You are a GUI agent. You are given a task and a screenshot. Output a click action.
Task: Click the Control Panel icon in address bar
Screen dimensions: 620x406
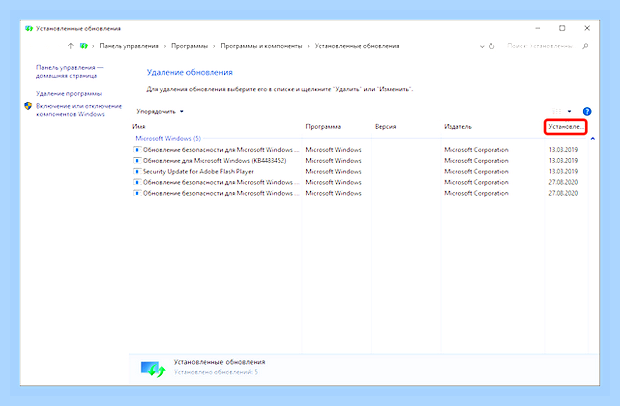click(83, 46)
